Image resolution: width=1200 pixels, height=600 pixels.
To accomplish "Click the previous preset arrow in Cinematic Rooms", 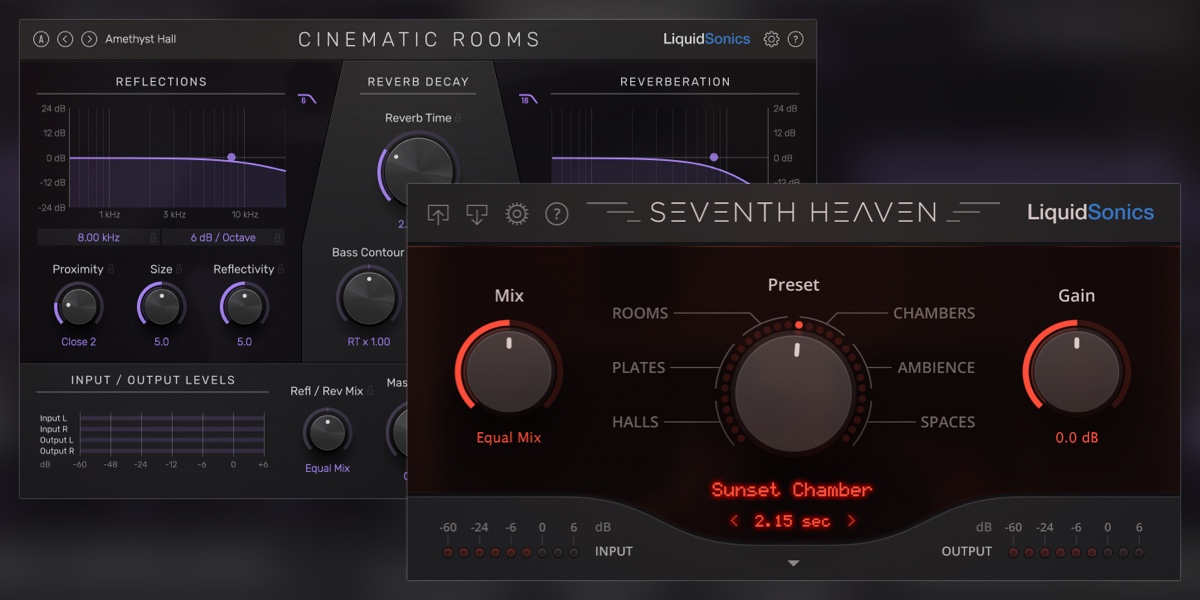I will point(65,38).
